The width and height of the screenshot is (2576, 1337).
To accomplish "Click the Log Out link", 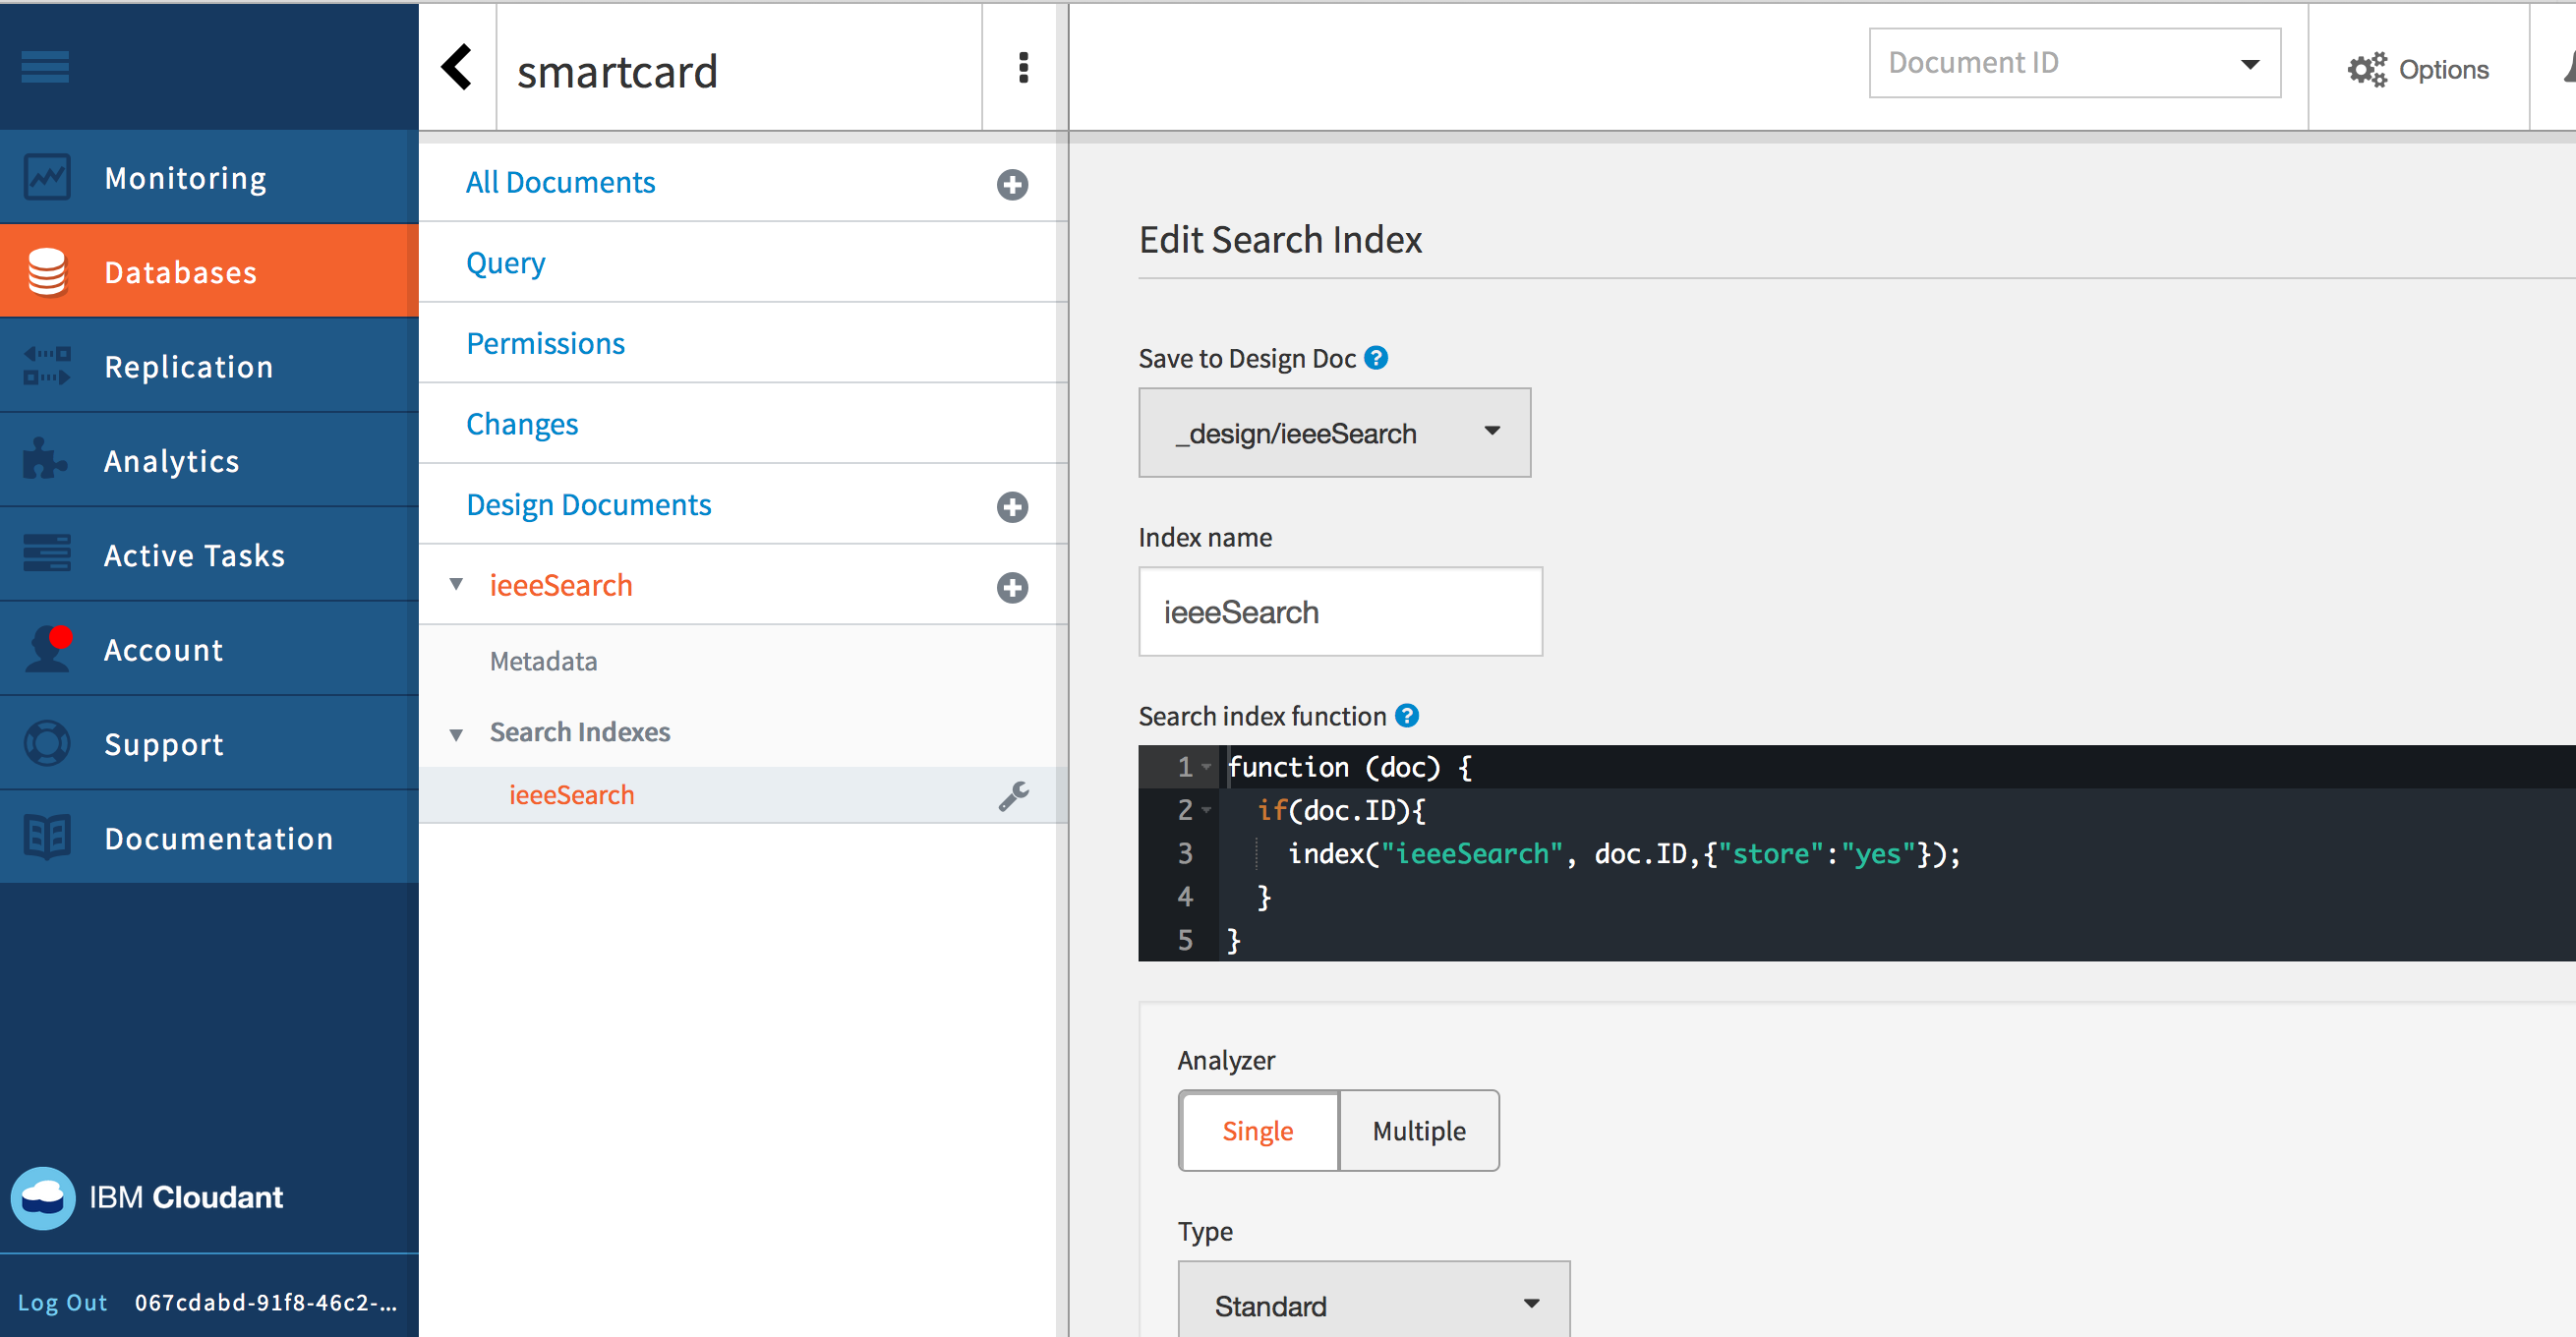I will coord(62,1302).
